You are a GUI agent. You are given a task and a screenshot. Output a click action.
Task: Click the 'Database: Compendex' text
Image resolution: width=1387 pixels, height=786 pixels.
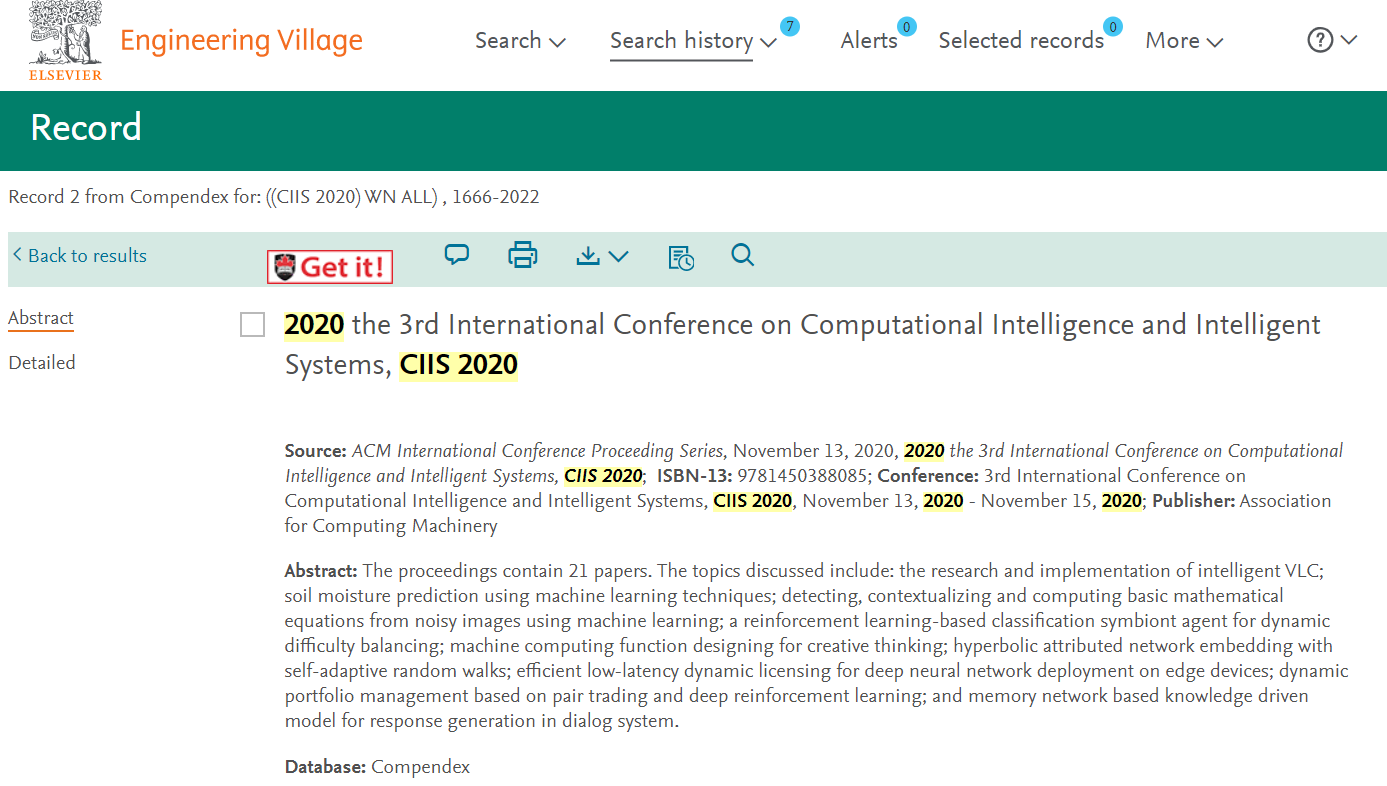[377, 767]
